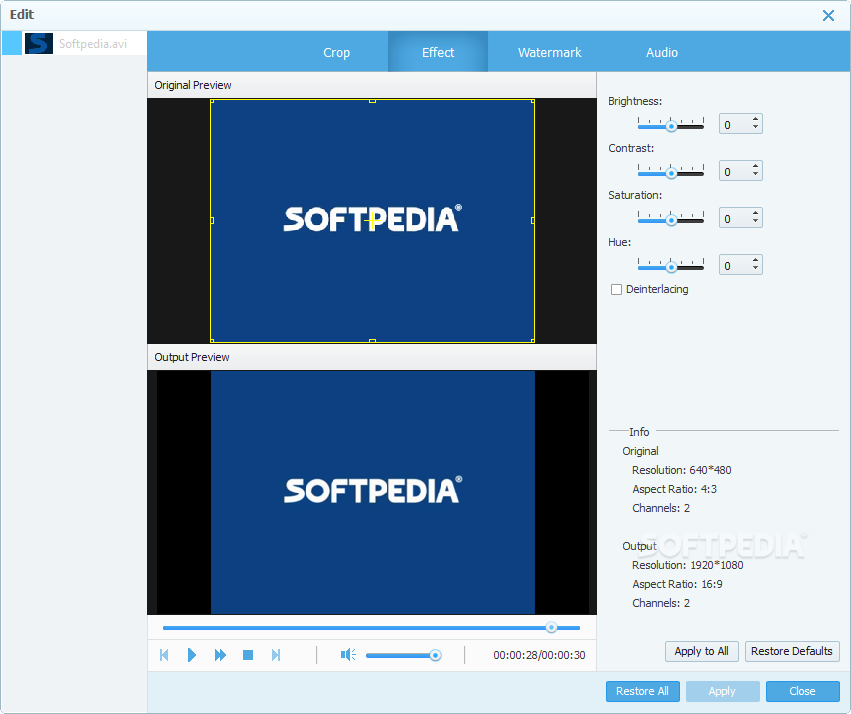Stop the video playback

tap(248, 655)
